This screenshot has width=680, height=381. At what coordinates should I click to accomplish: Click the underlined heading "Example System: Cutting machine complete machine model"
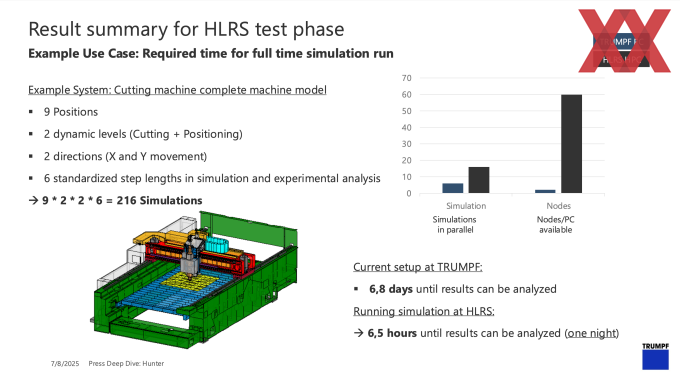177,90
